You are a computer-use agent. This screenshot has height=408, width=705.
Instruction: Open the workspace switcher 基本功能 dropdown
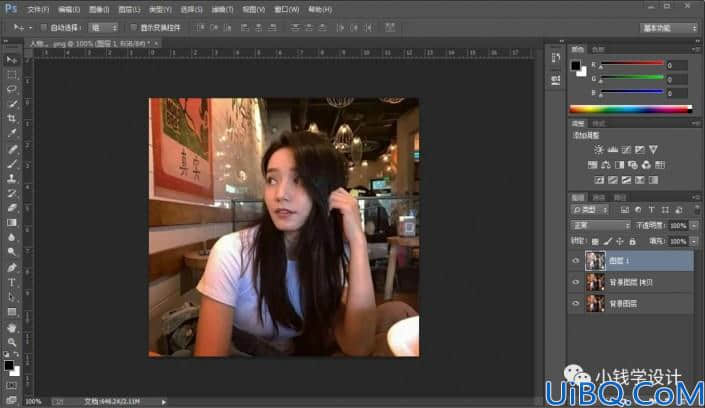[x=669, y=28]
